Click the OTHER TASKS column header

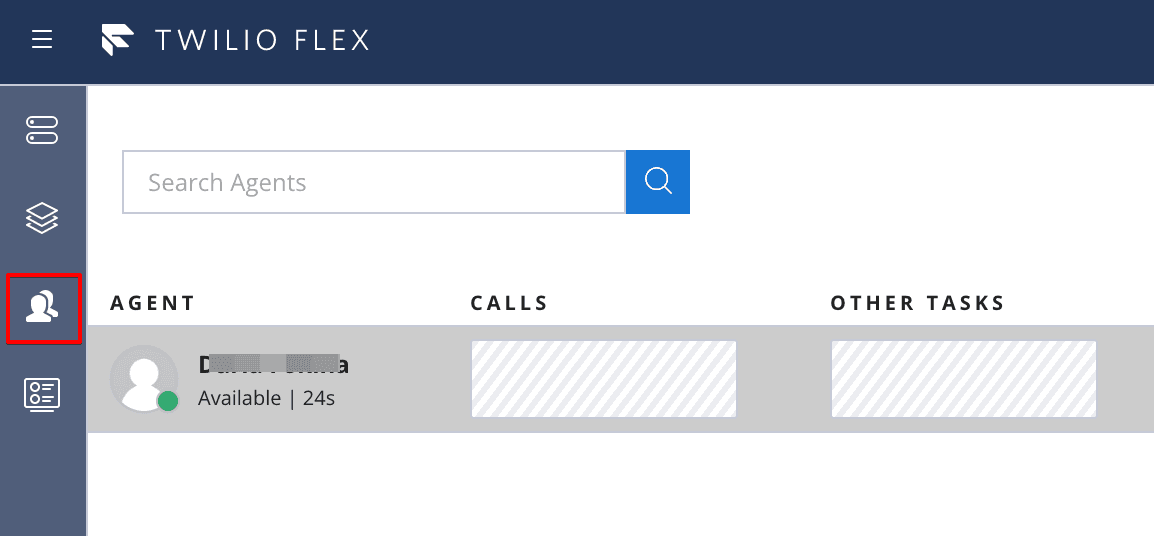(917, 303)
